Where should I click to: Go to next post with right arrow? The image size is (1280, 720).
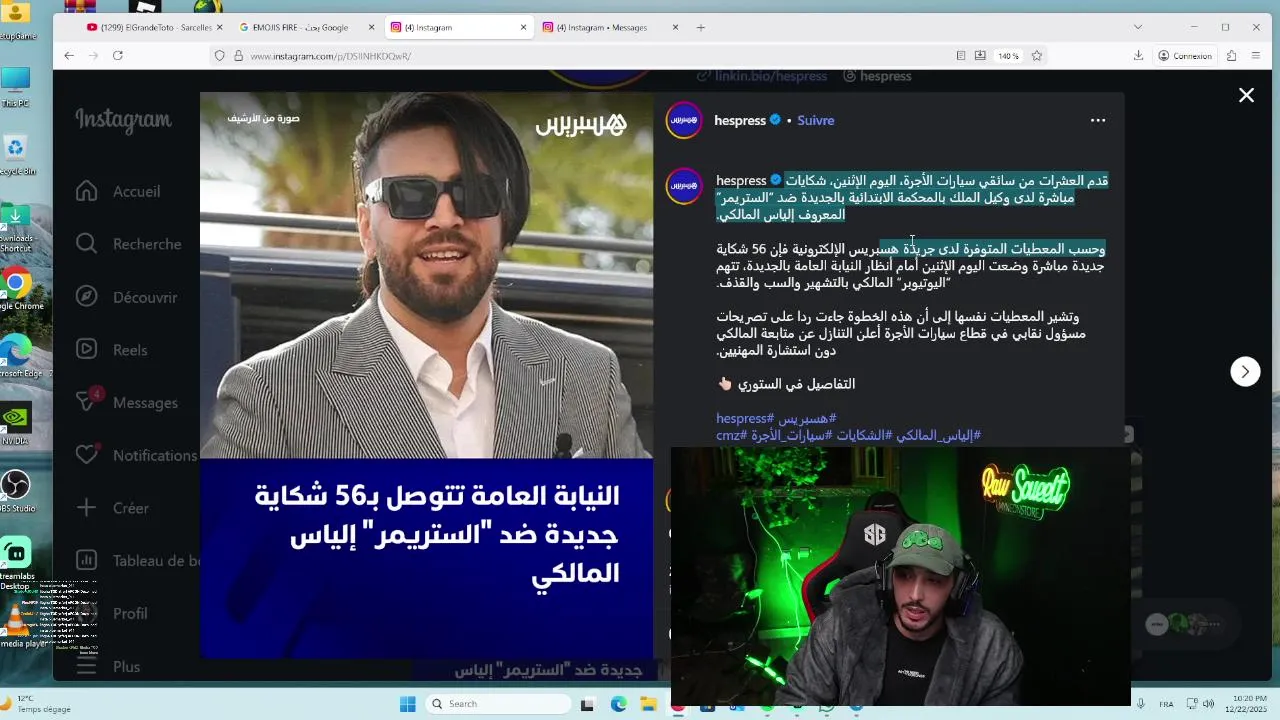1245,372
